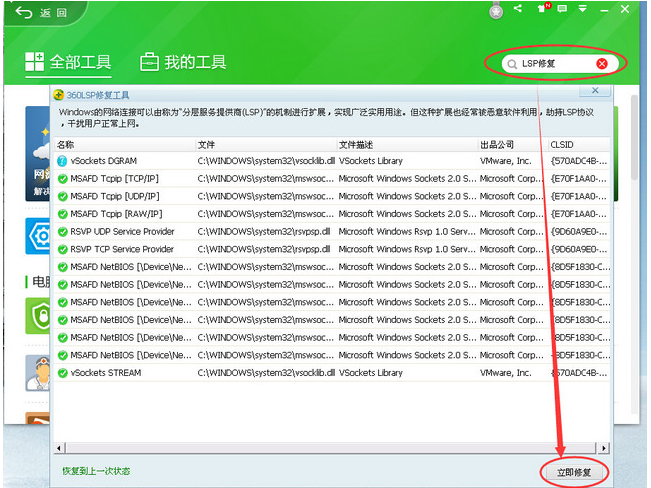Select MSAFD Tcpip [UDP/IP] row
651x488 pixels.
[x=332, y=196]
